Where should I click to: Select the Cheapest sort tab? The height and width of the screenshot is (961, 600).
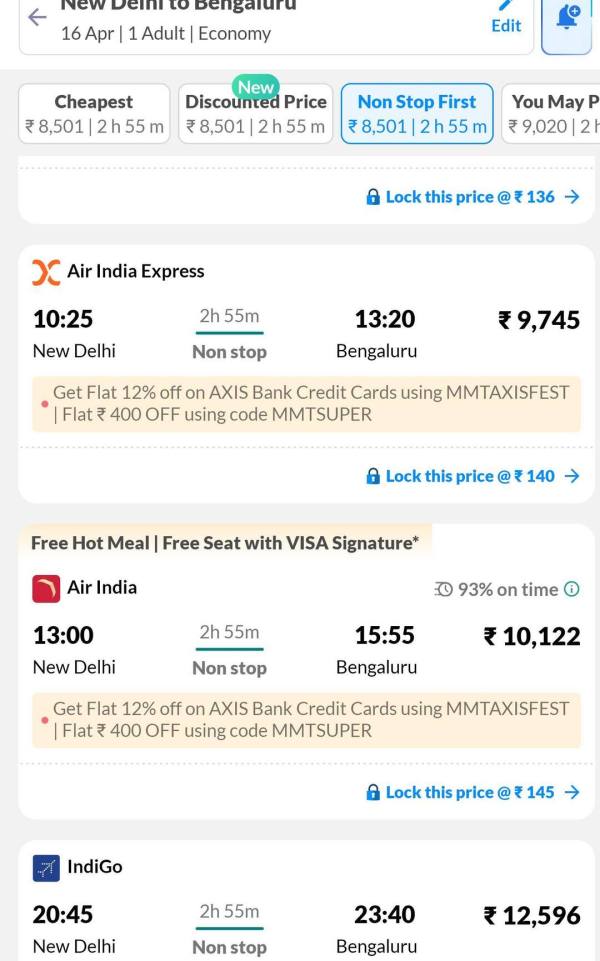94,114
